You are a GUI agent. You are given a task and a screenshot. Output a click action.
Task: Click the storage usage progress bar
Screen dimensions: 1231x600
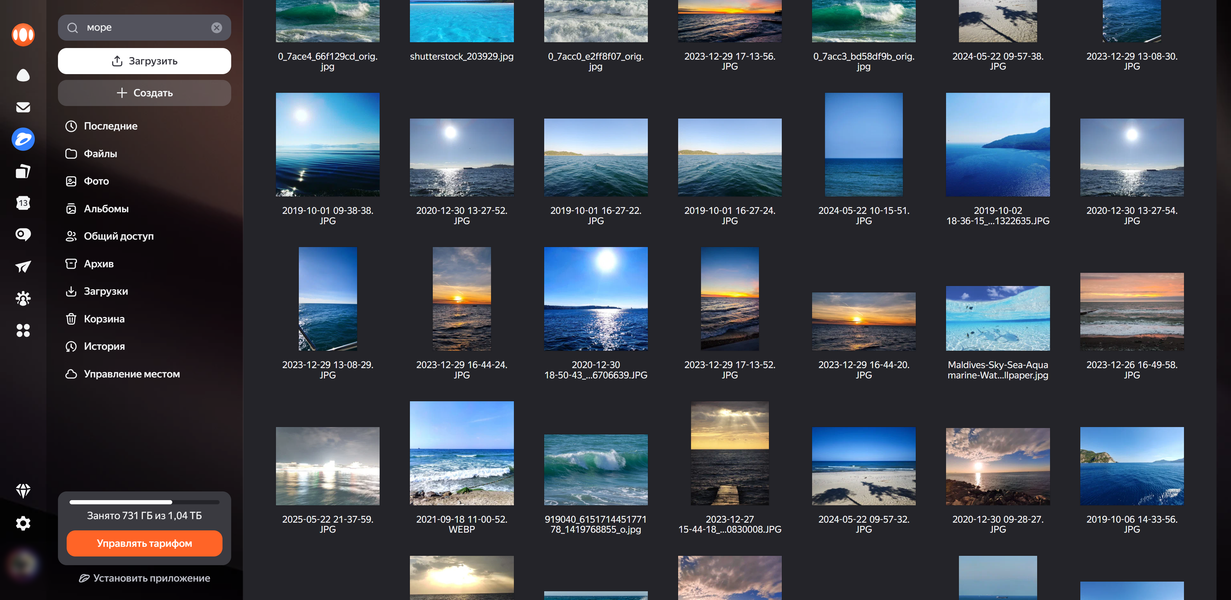pos(144,502)
